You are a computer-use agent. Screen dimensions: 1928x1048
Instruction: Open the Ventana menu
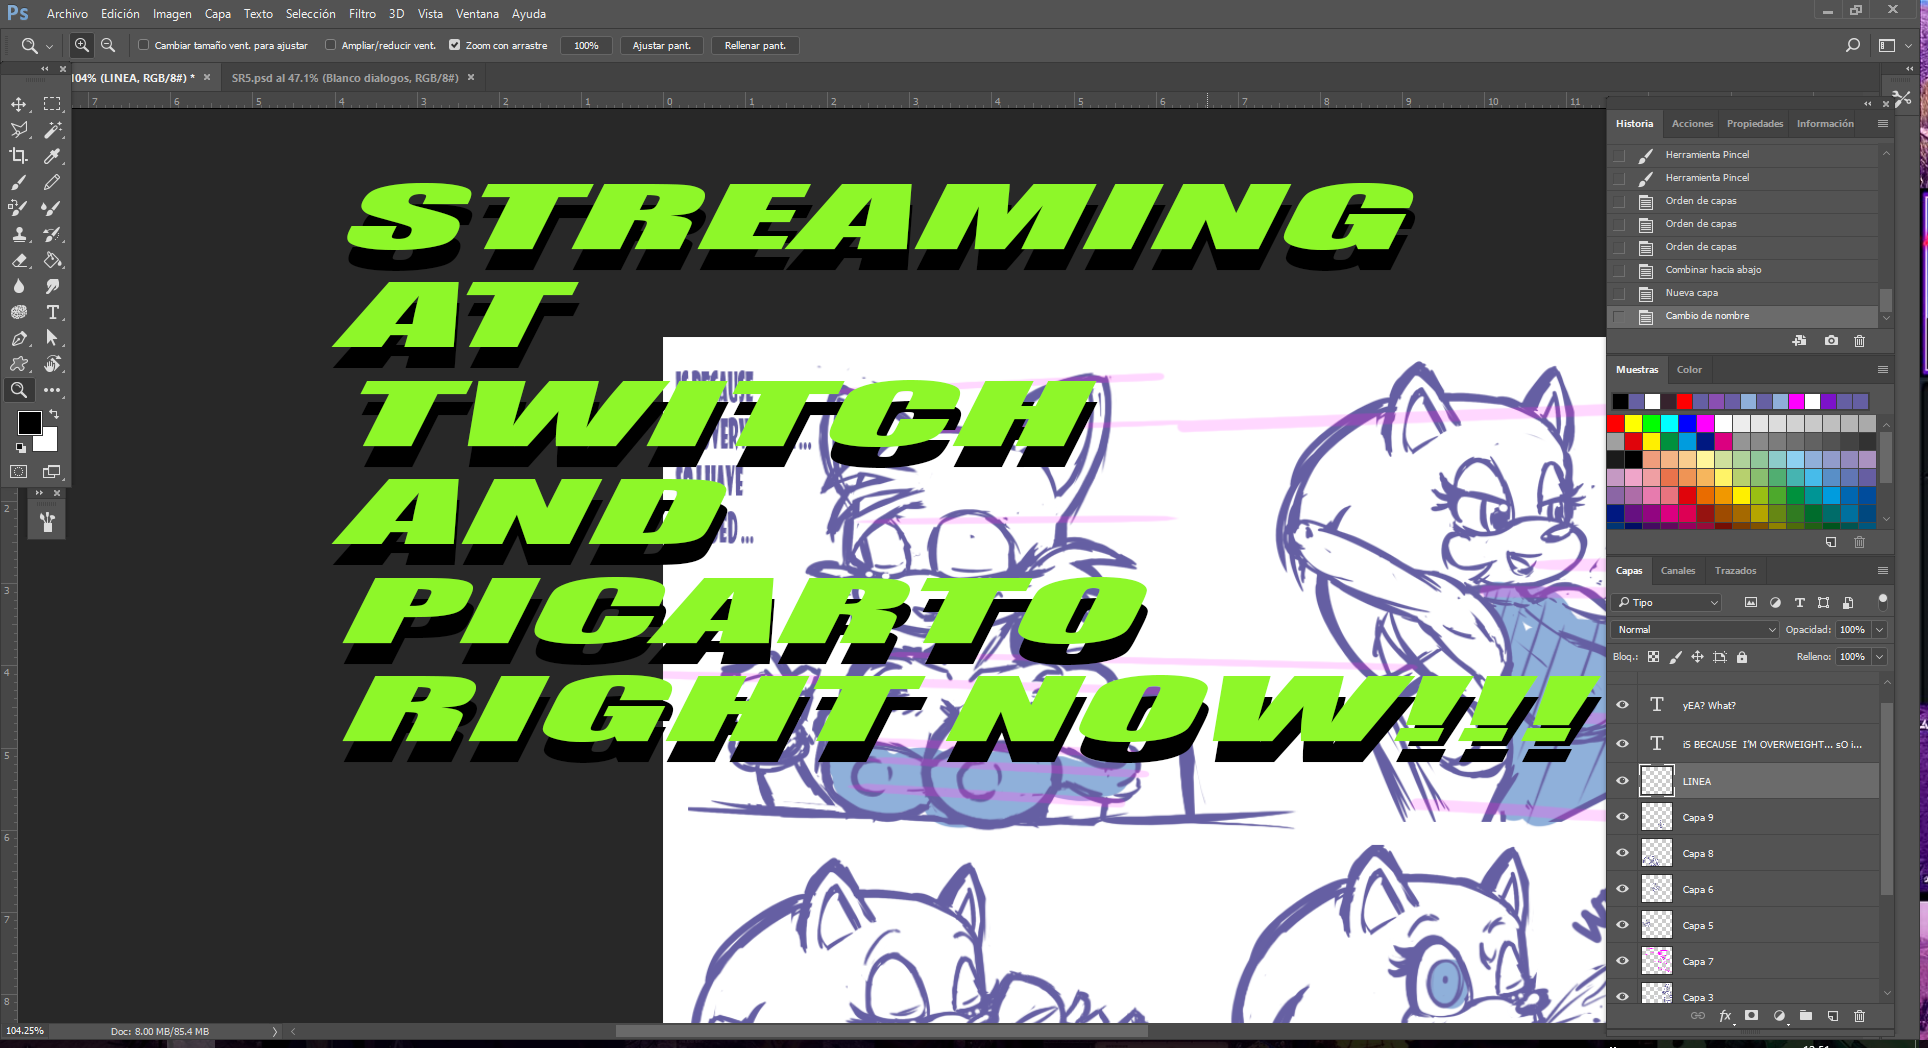[477, 14]
